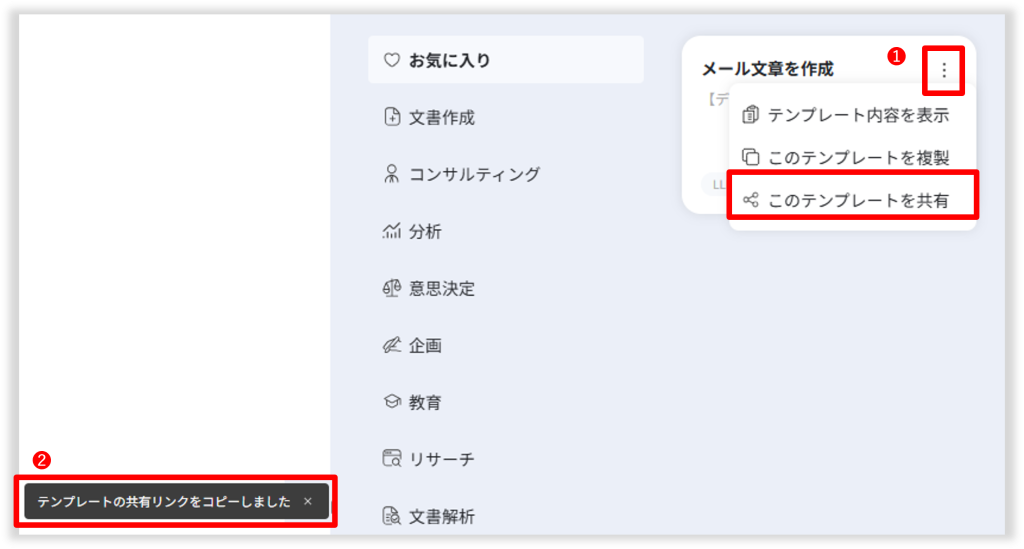Open the お気に入り category
This screenshot has width=1024, height=549.
point(450,60)
